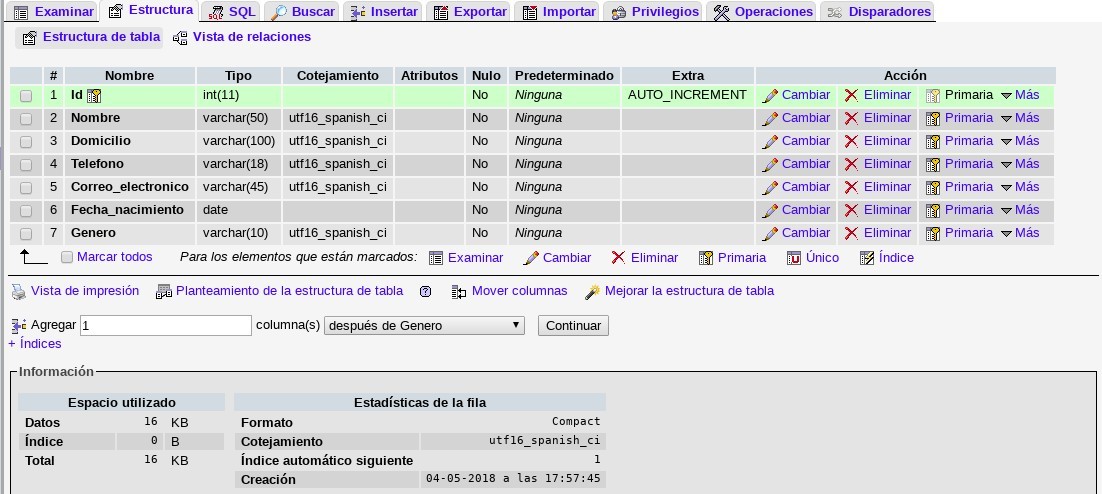Viewport: 1102px width, 494px height.
Task: Click the red X Eliminar icon for Telefono
Action: [x=851, y=165]
